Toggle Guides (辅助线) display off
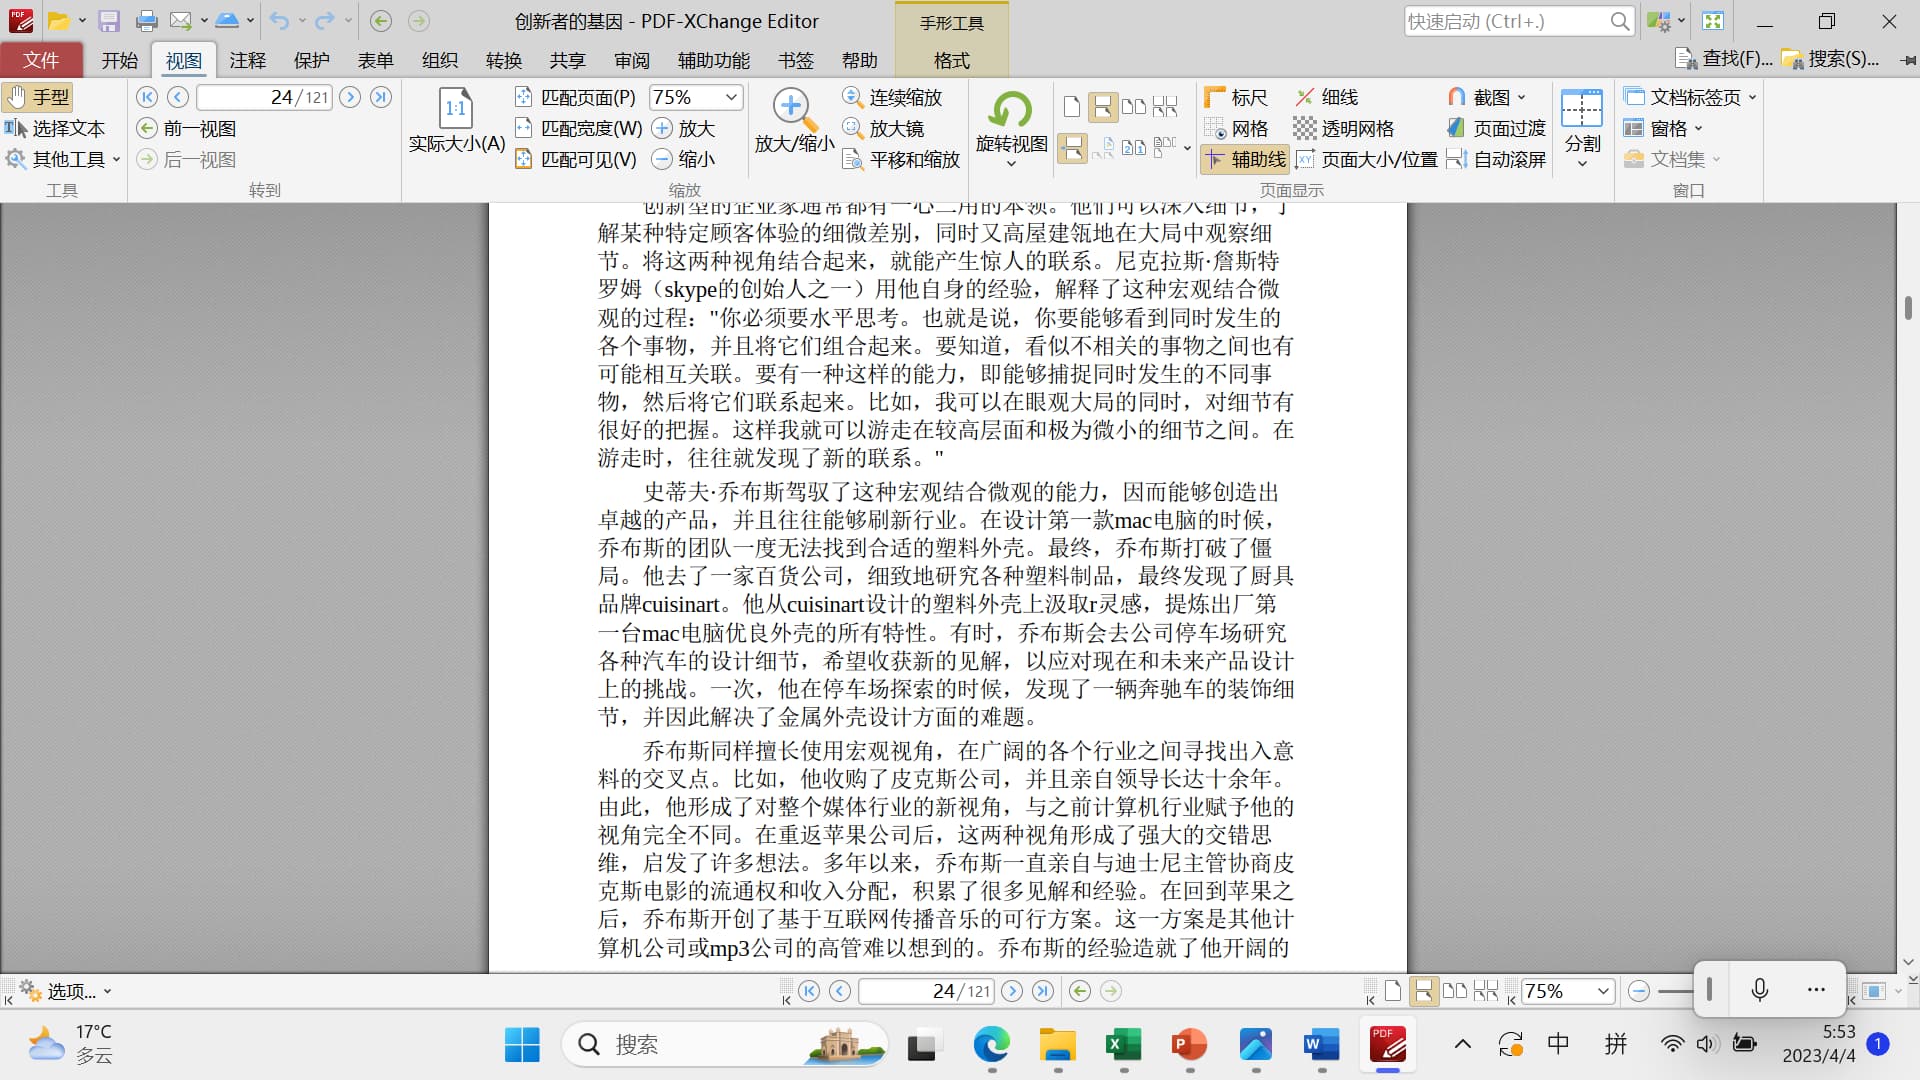 [1245, 159]
